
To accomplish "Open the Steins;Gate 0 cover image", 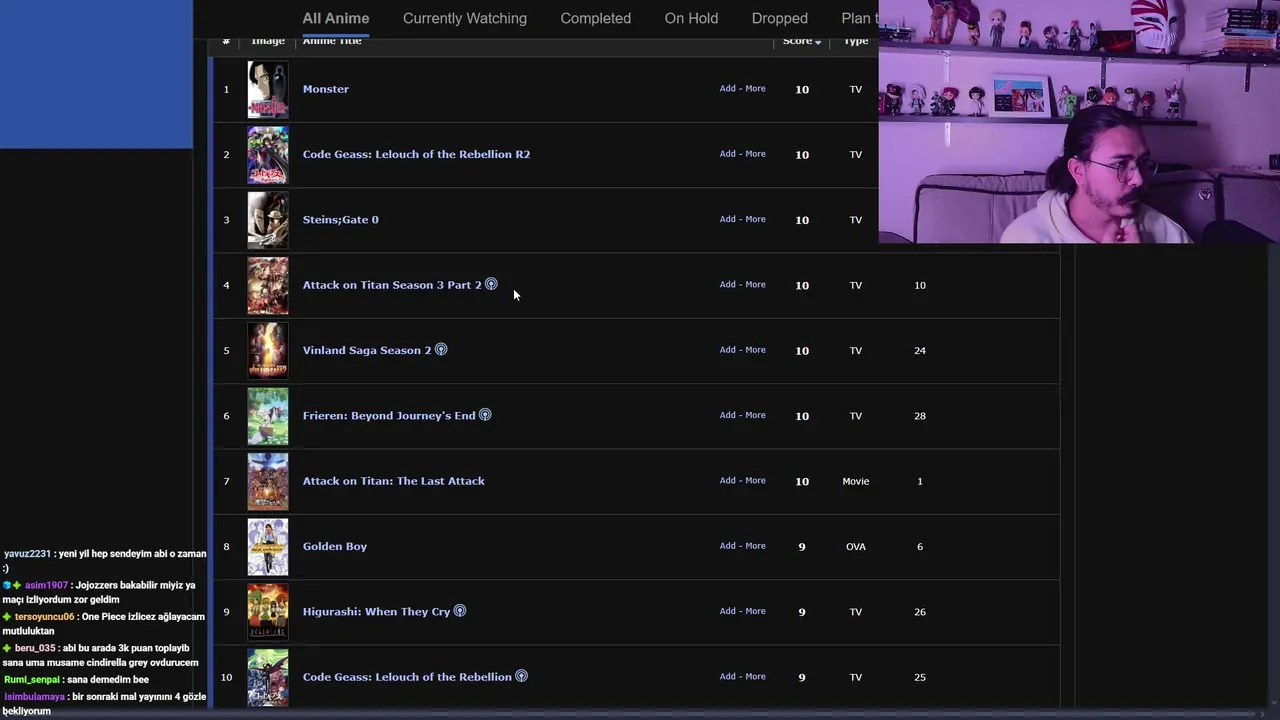I will point(268,220).
